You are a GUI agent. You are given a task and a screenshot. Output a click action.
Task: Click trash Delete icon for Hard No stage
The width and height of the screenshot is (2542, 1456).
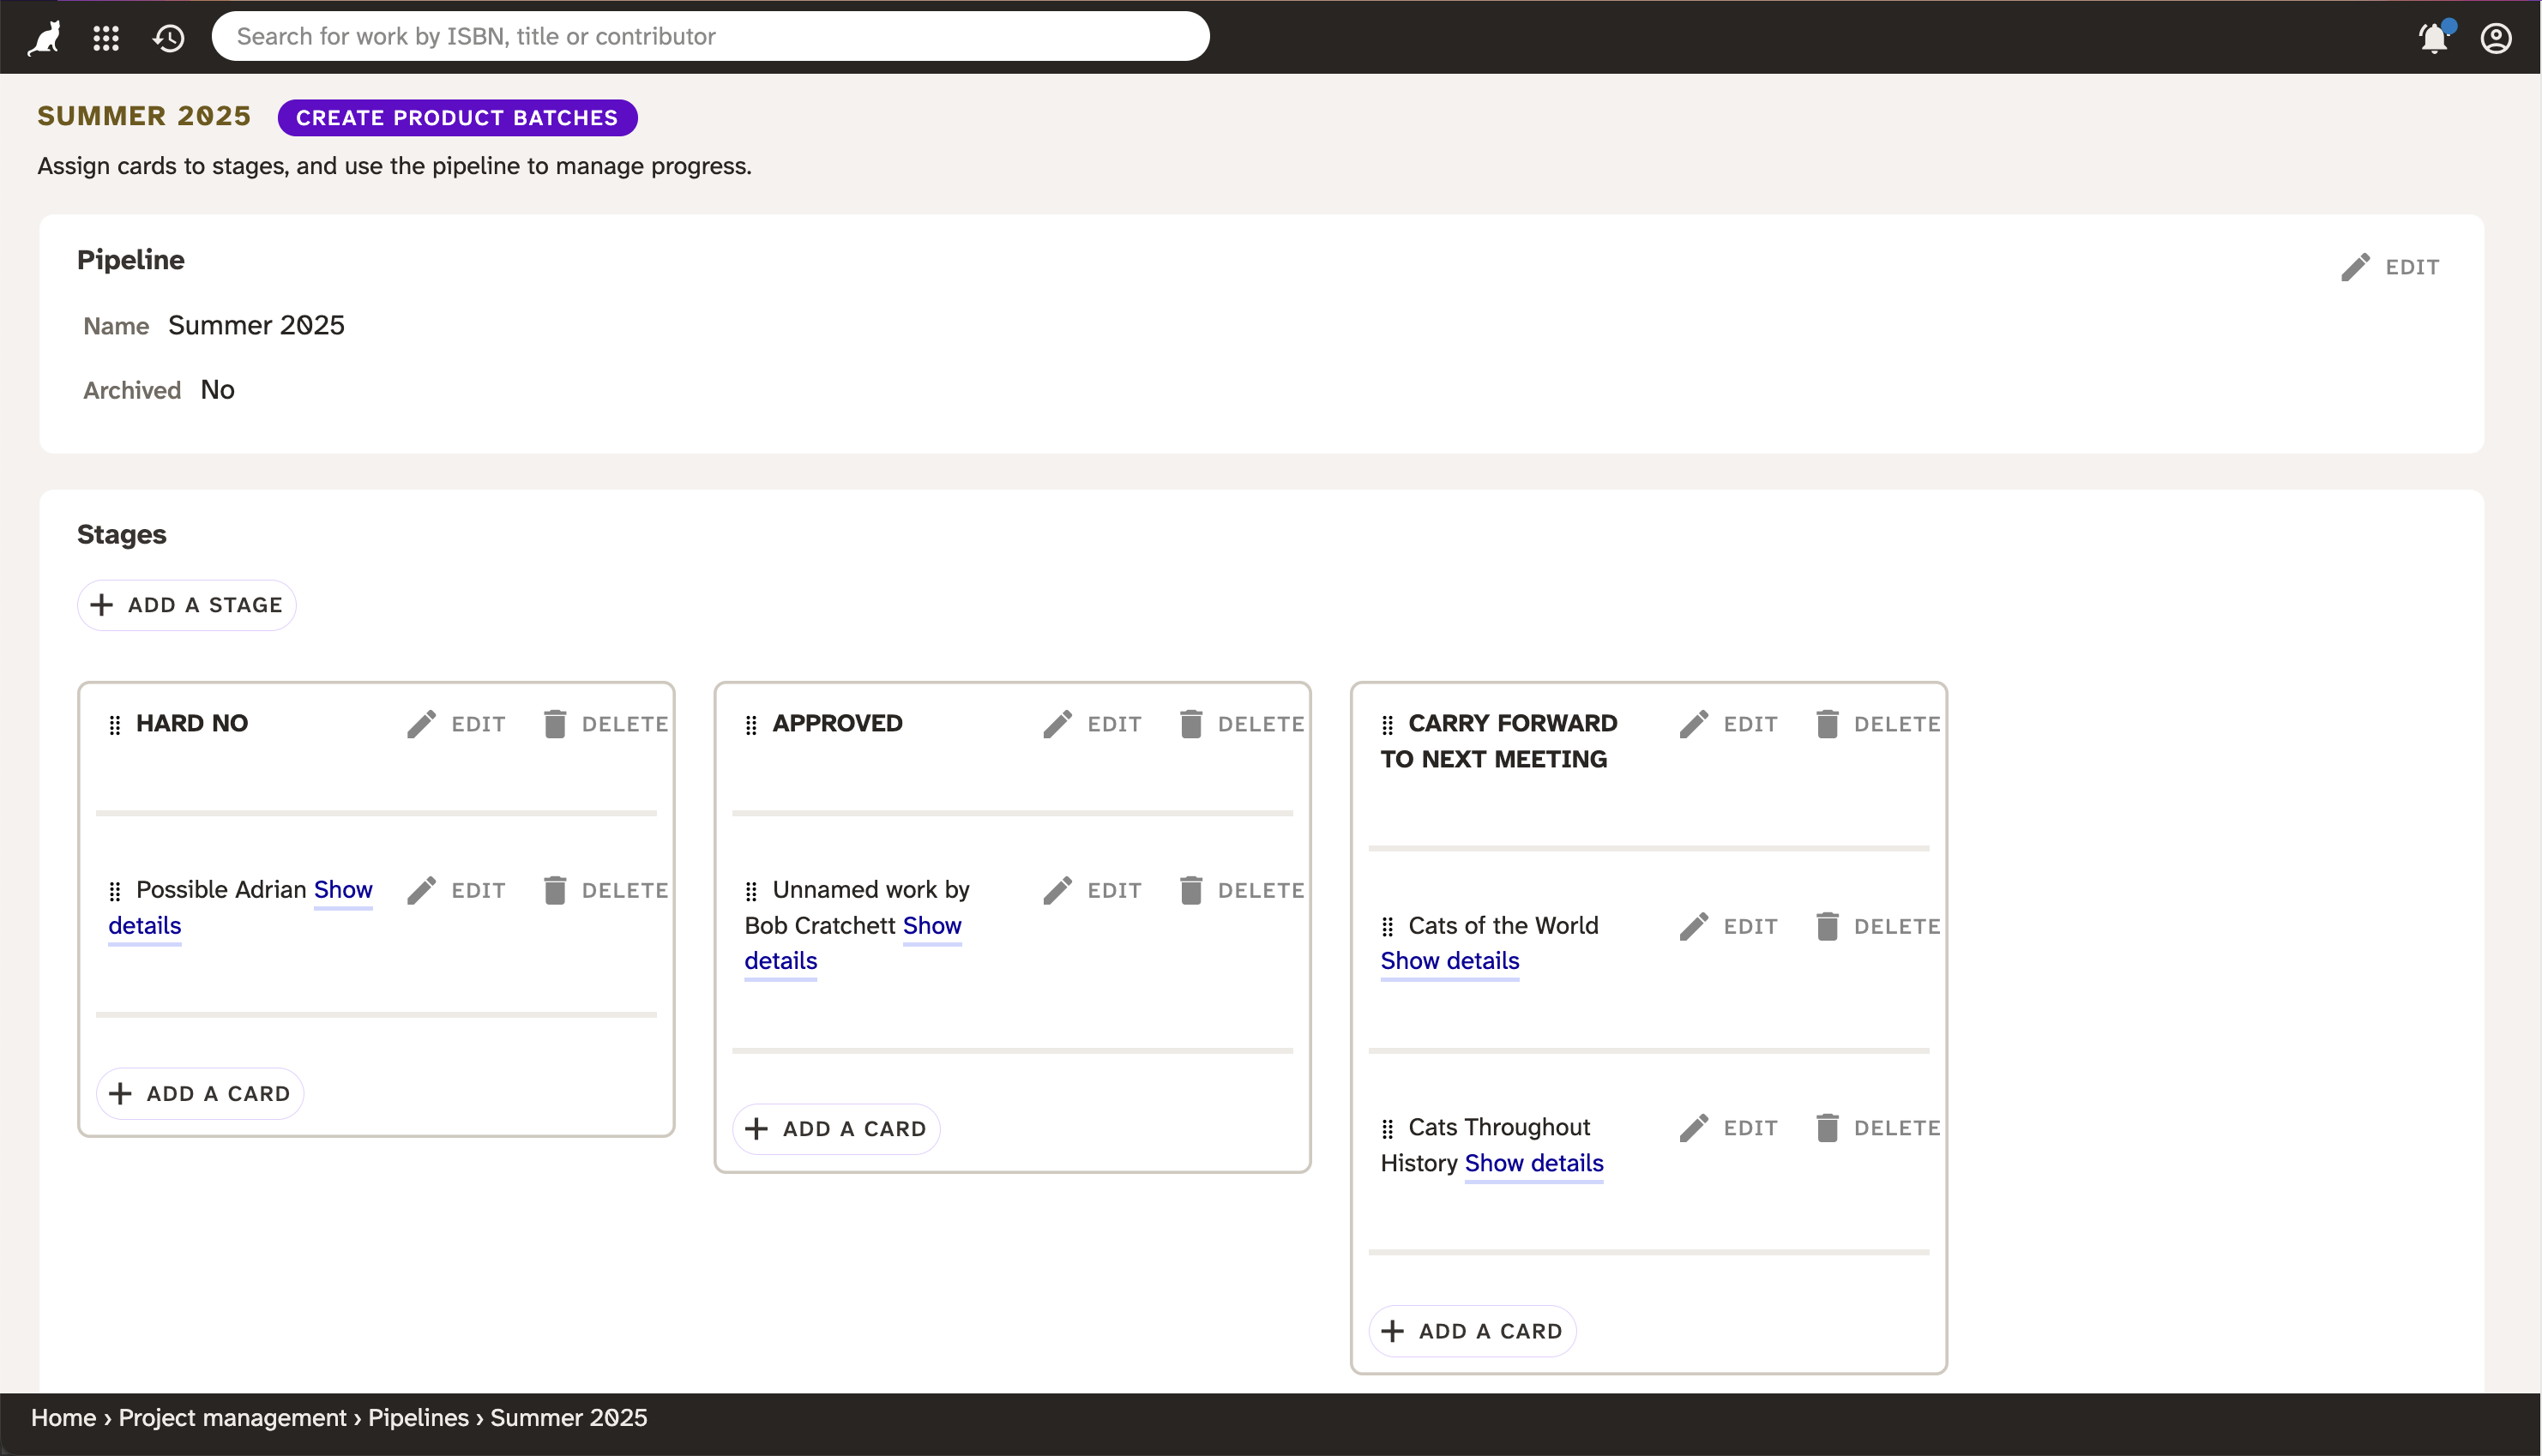[555, 724]
